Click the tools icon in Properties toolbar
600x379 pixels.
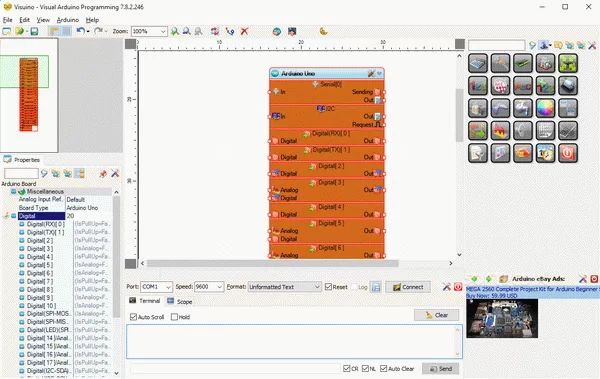115,174
